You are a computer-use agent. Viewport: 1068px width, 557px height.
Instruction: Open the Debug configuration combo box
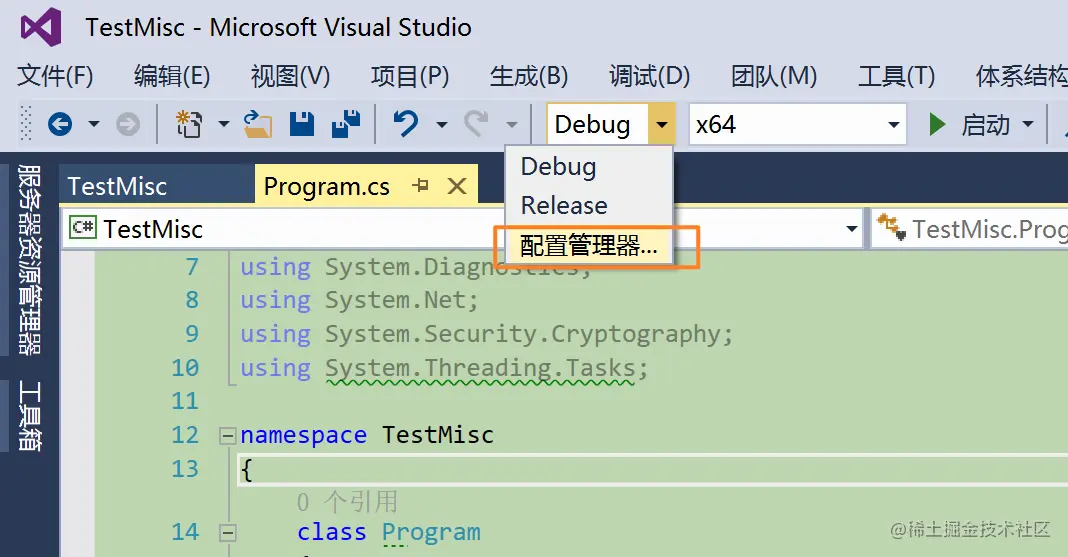point(611,124)
